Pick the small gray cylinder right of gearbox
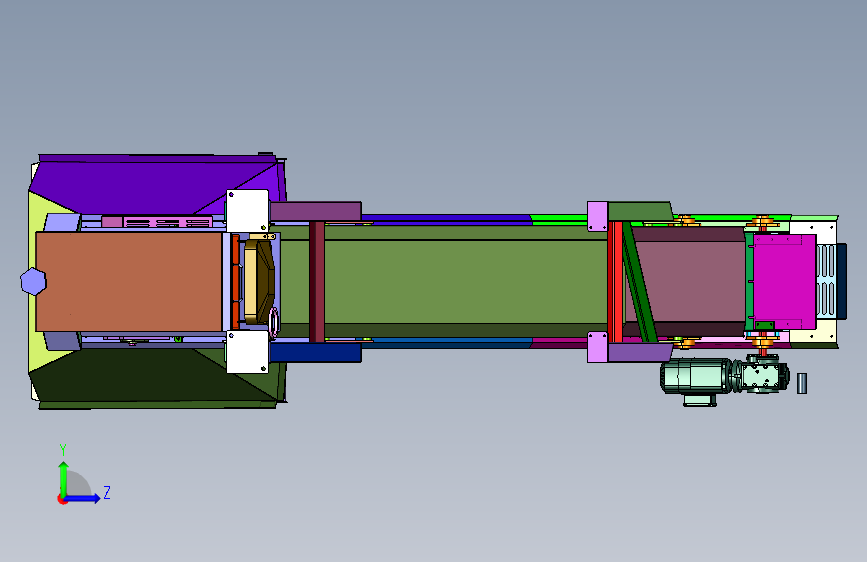 pyautogui.click(x=802, y=383)
